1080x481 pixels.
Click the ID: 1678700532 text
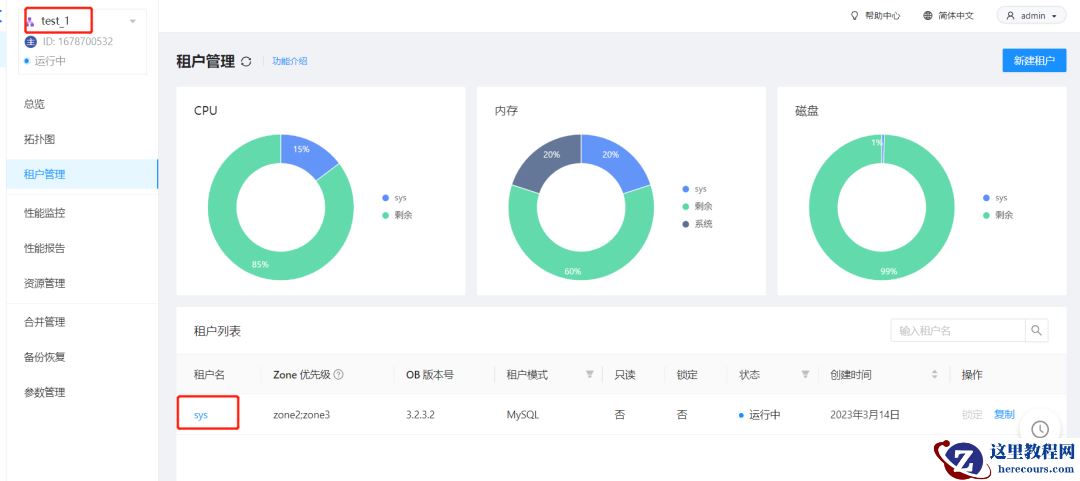[x=78, y=41]
